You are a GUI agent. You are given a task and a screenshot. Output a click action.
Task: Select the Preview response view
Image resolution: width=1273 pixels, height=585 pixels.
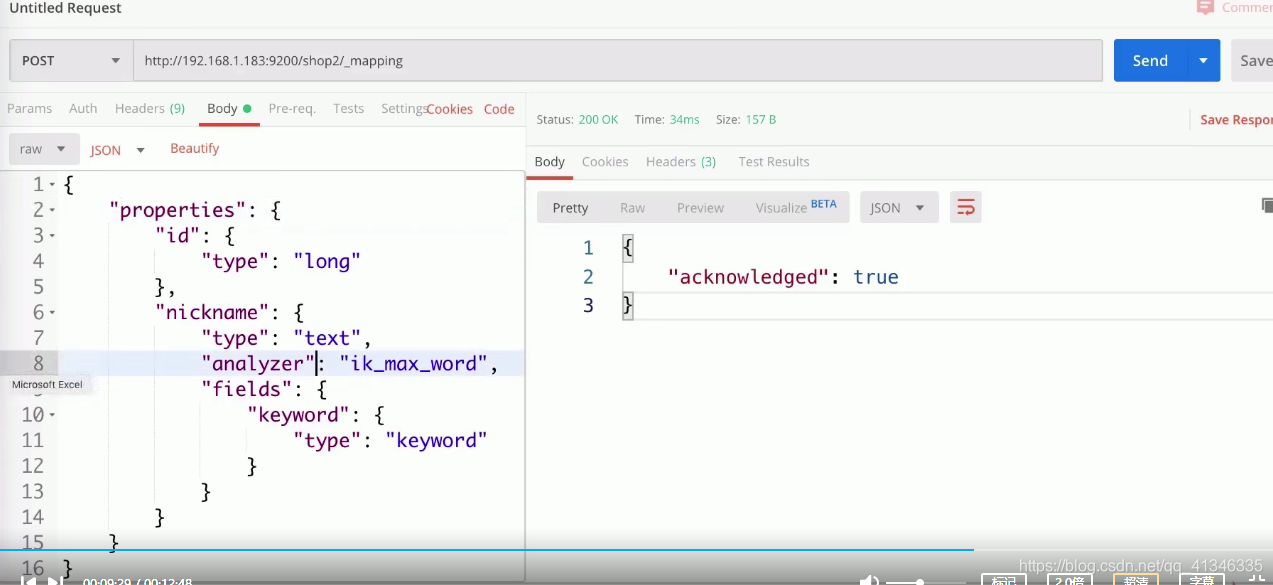[700, 207]
